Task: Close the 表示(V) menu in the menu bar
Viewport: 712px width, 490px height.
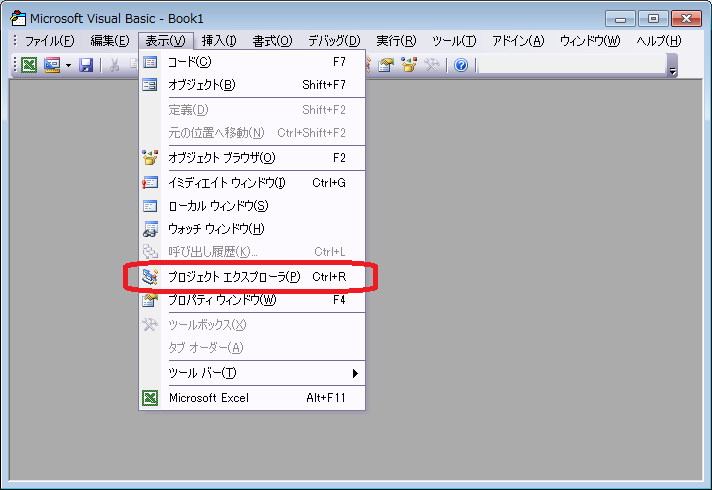Action: pyautogui.click(x=165, y=41)
